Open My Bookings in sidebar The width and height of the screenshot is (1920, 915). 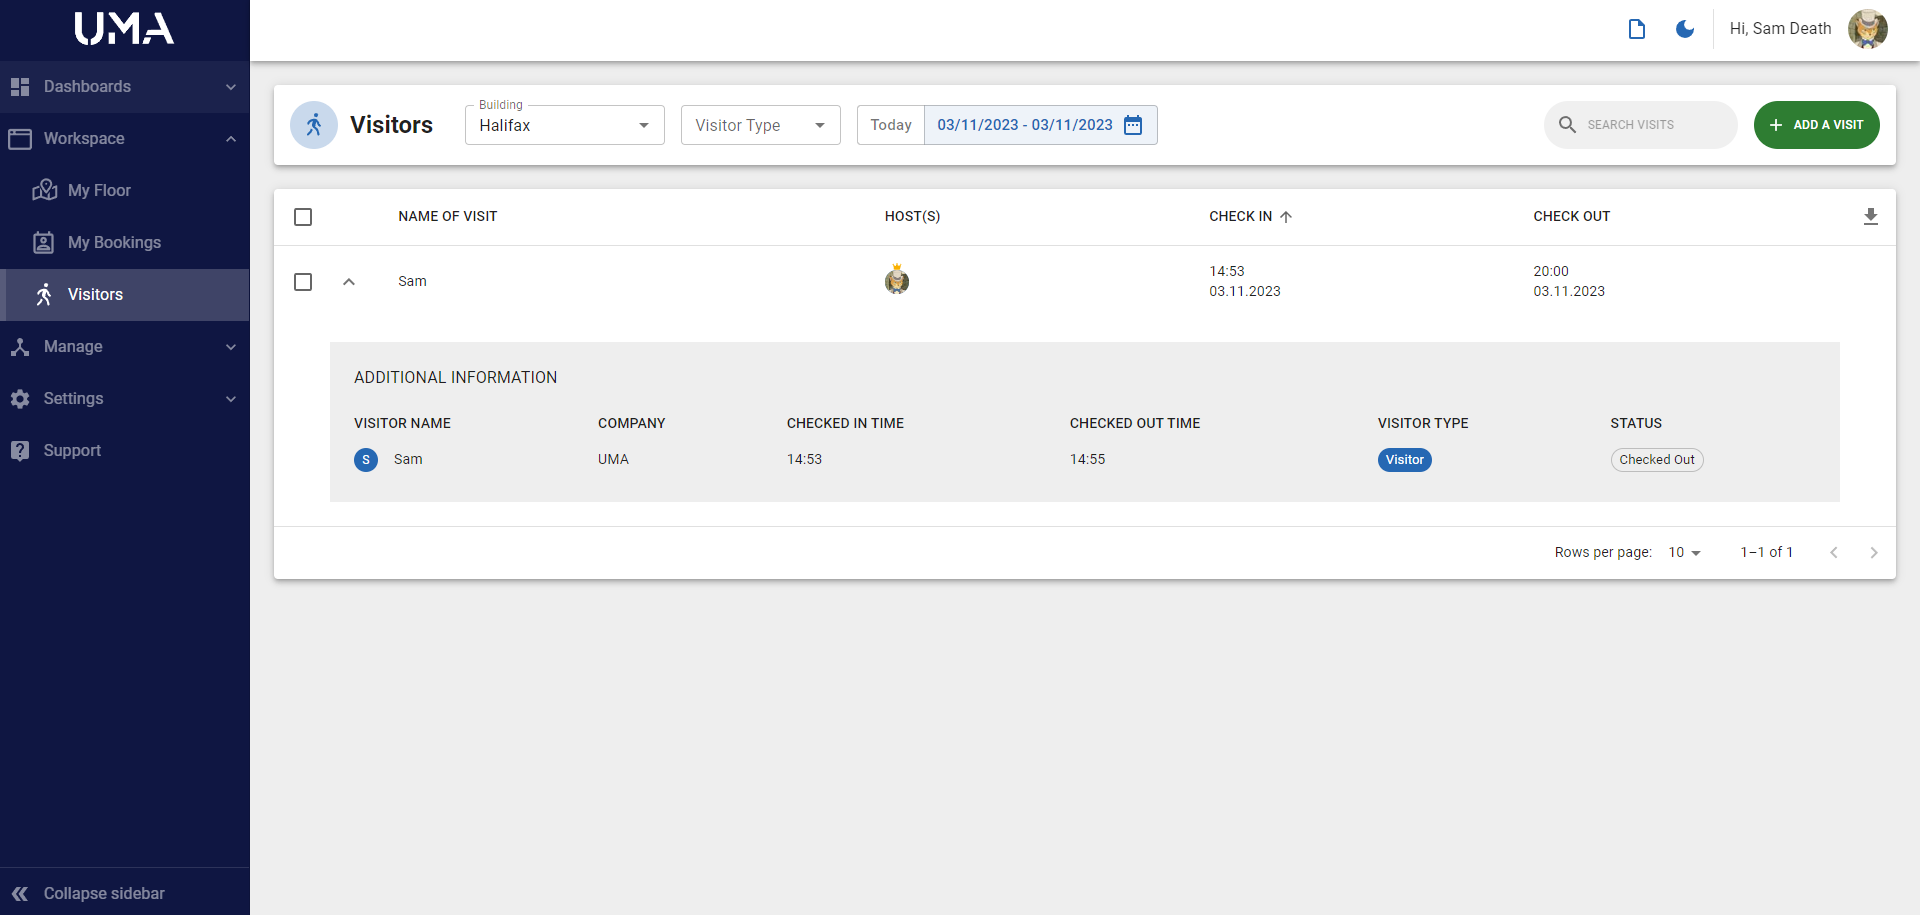(114, 243)
